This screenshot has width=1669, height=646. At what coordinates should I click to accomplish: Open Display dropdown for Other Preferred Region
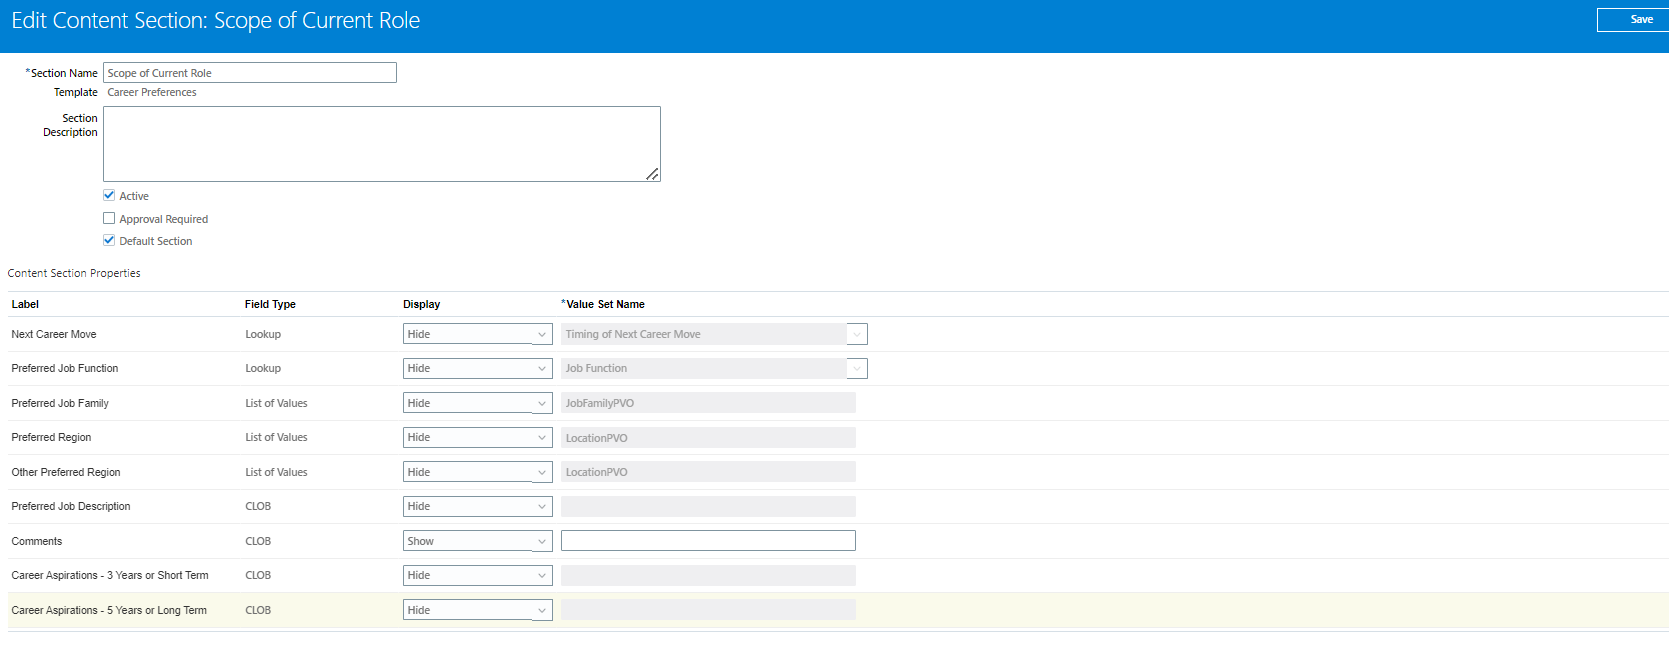pos(478,472)
